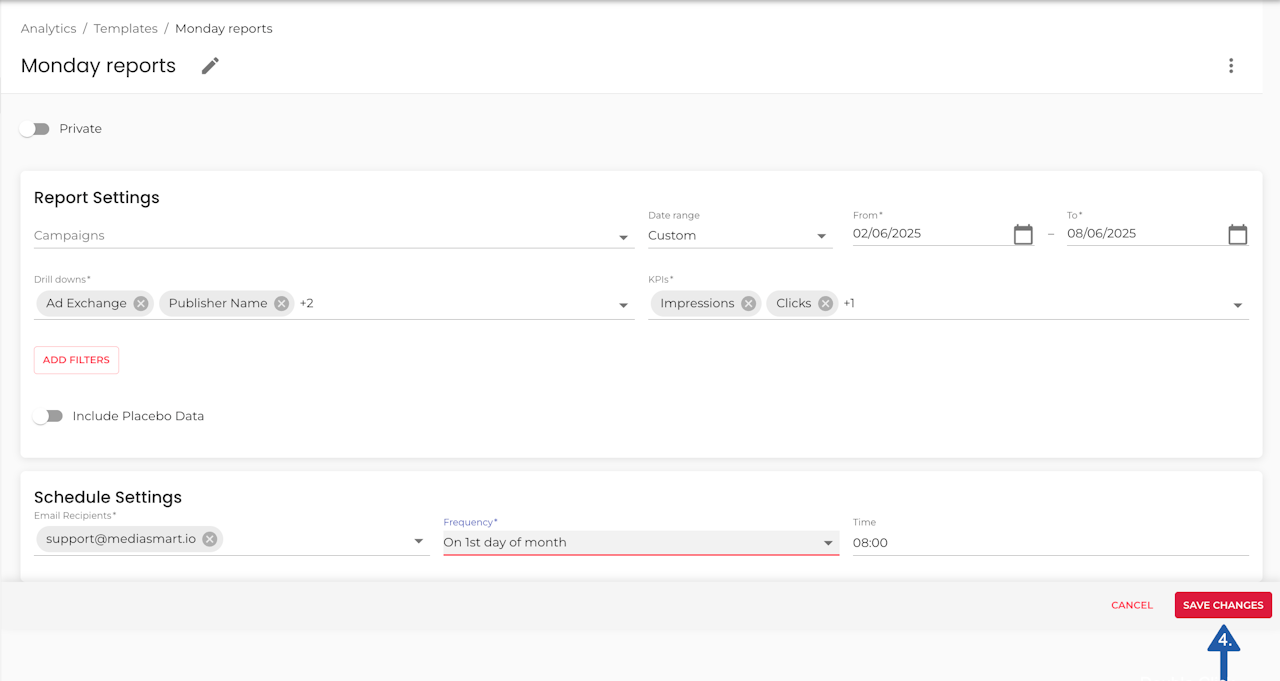Remove the Publisher Name chip

point(282,304)
